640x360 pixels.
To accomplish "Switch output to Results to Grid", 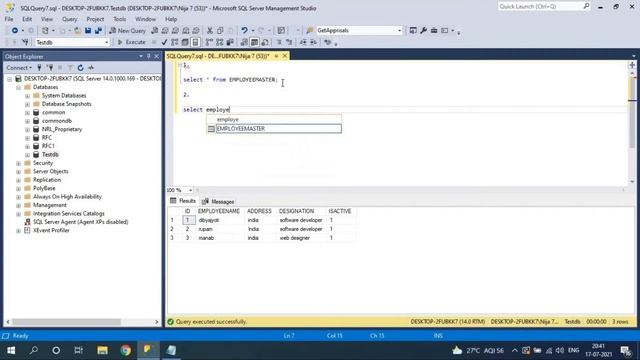I will pos(254,42).
